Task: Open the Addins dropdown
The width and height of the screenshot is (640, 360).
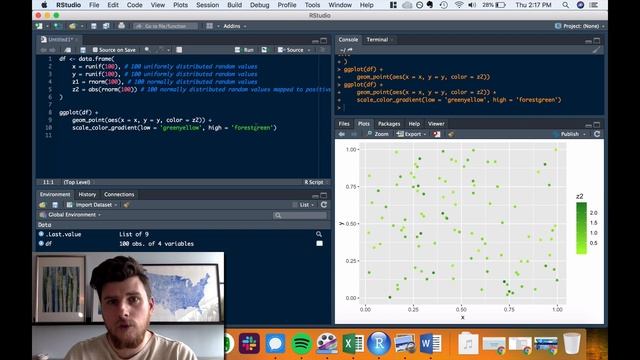Action: 235,26
